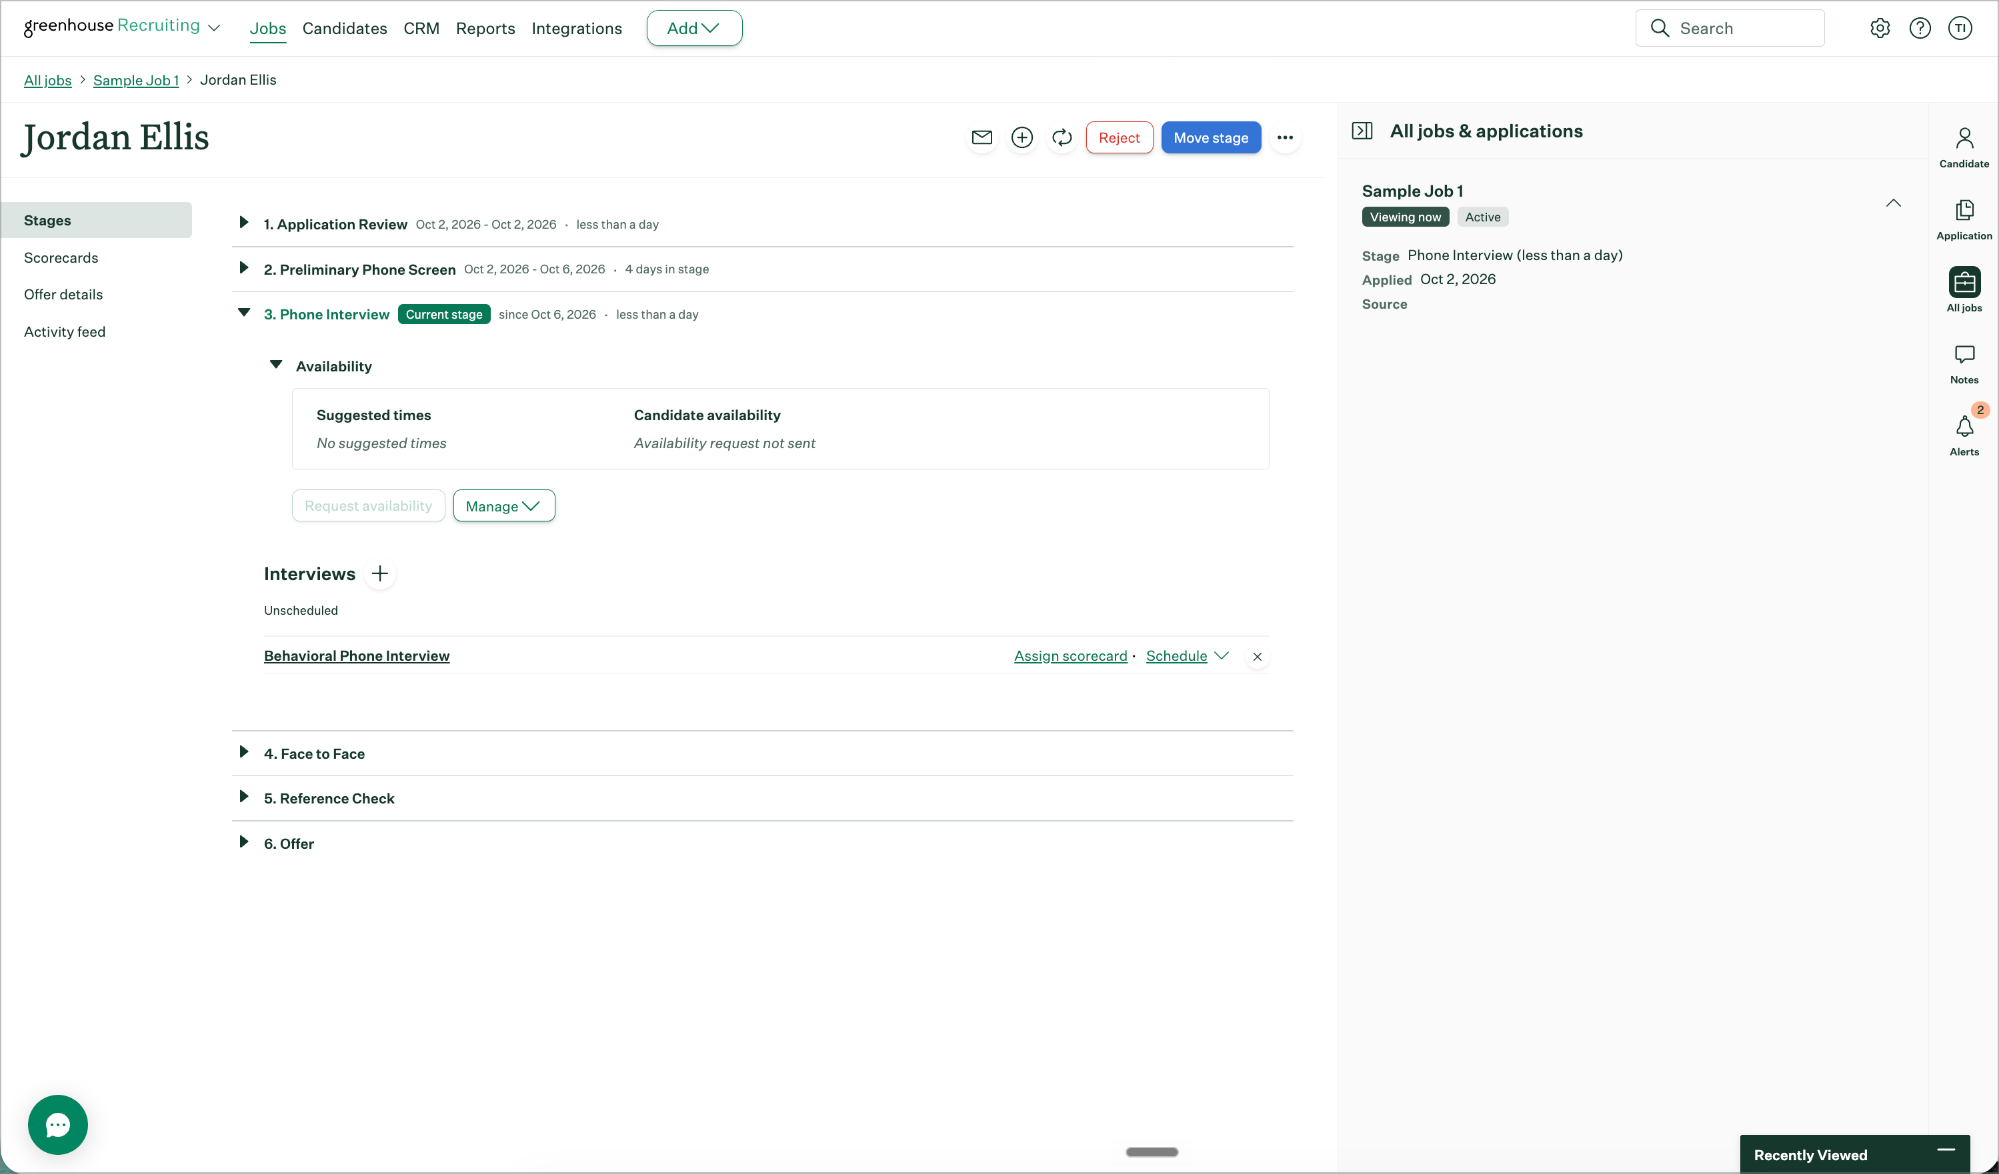Open the Behavioral Phone Interview link

[357, 656]
